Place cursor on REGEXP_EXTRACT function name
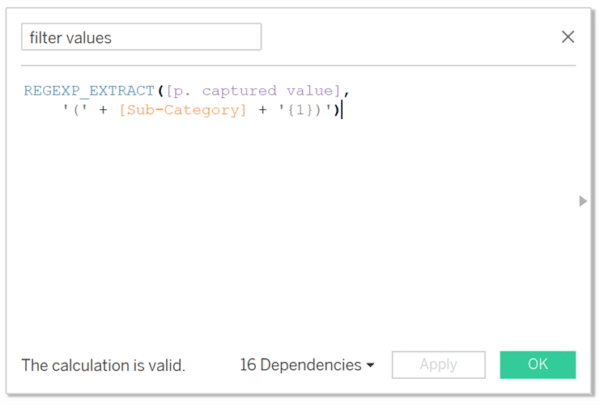The height and width of the screenshot is (404, 600). click(x=89, y=91)
